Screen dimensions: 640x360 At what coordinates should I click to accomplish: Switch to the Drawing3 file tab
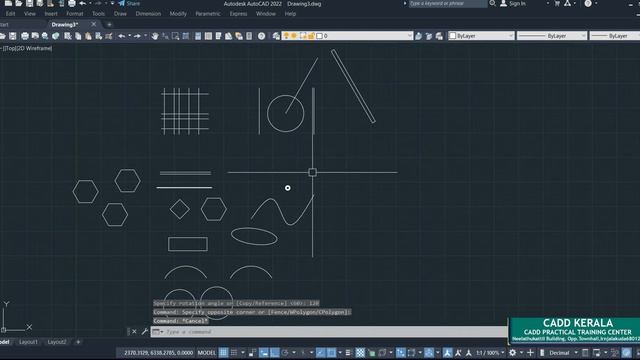64,24
